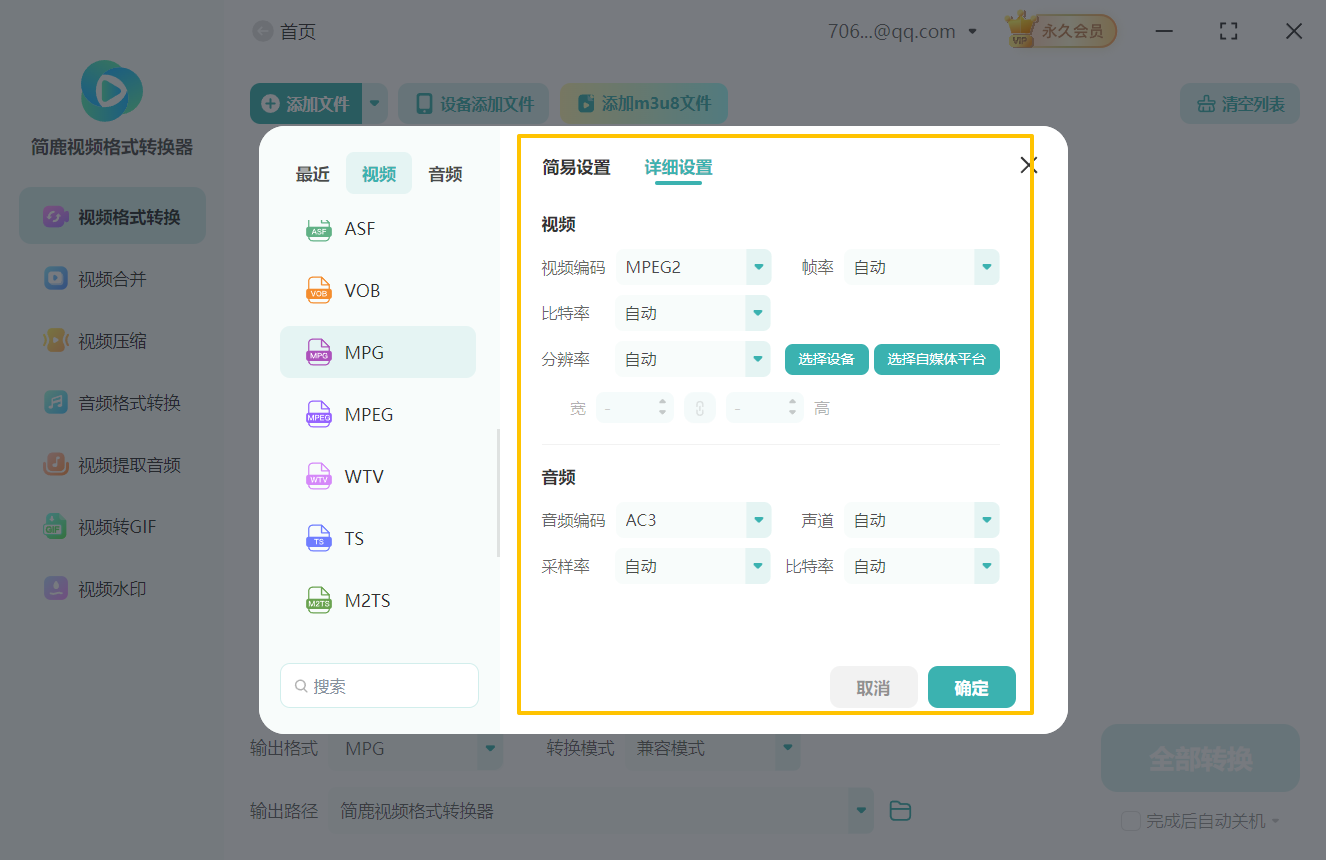Click the 搜索 search field
Image resolution: width=1326 pixels, height=860 pixels.
(x=379, y=685)
